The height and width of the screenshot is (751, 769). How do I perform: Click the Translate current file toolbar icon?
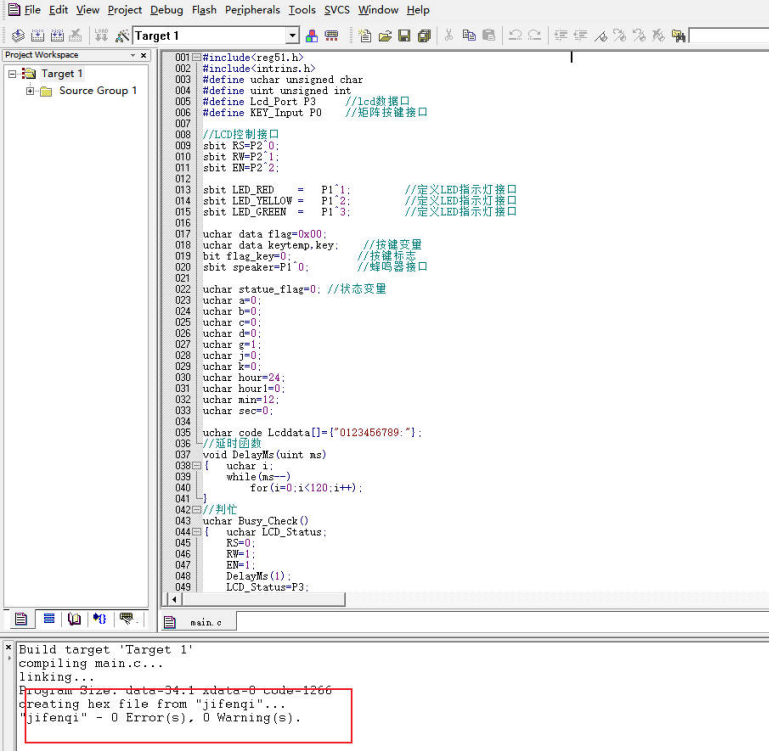(x=18, y=35)
